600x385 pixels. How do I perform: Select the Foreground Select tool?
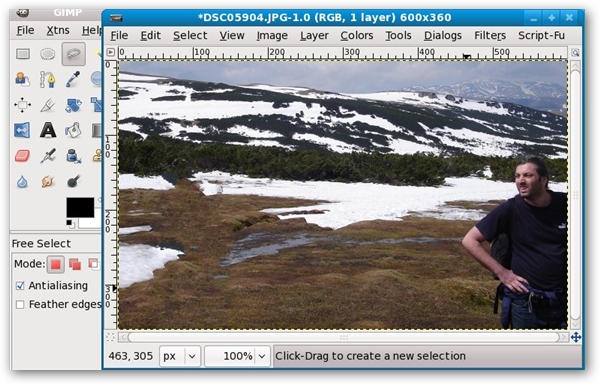(23, 79)
